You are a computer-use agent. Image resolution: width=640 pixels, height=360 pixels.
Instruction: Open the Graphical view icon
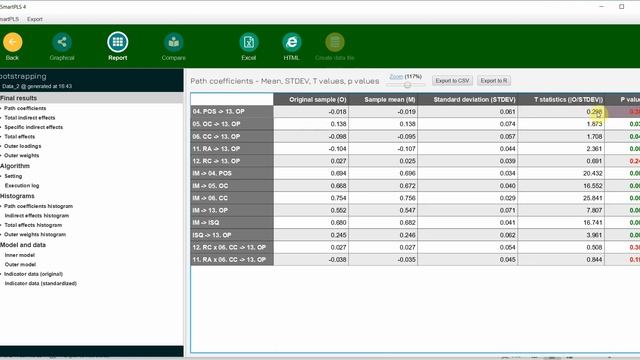coord(62,42)
